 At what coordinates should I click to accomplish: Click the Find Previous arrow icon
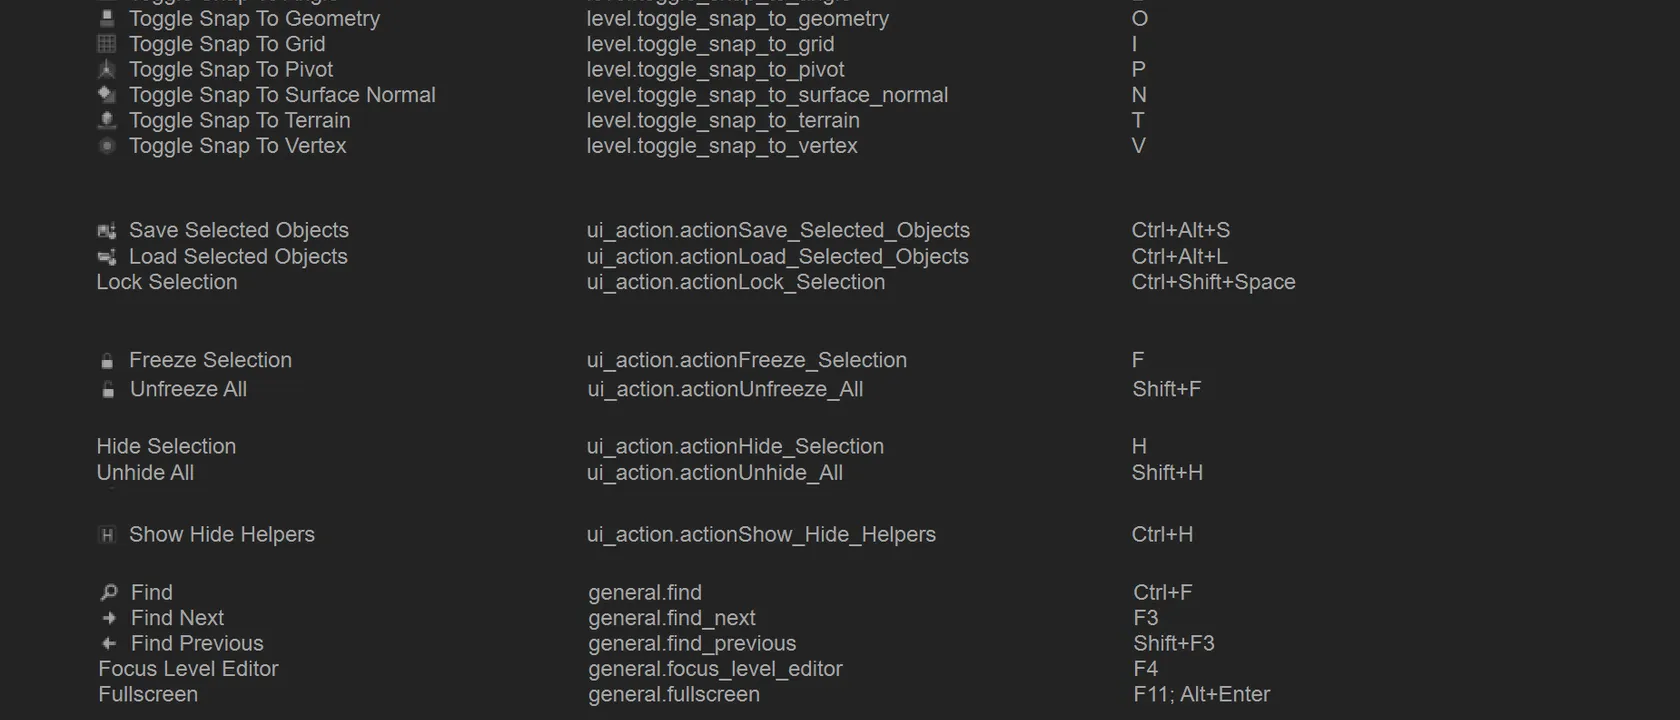tap(109, 644)
